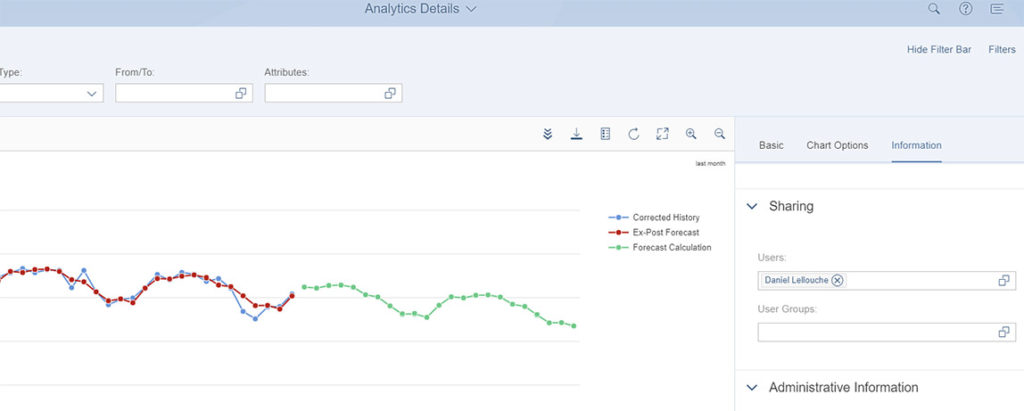The width and height of the screenshot is (1024, 411).
Task: Open help via question mark icon
Action: [x=965, y=9]
